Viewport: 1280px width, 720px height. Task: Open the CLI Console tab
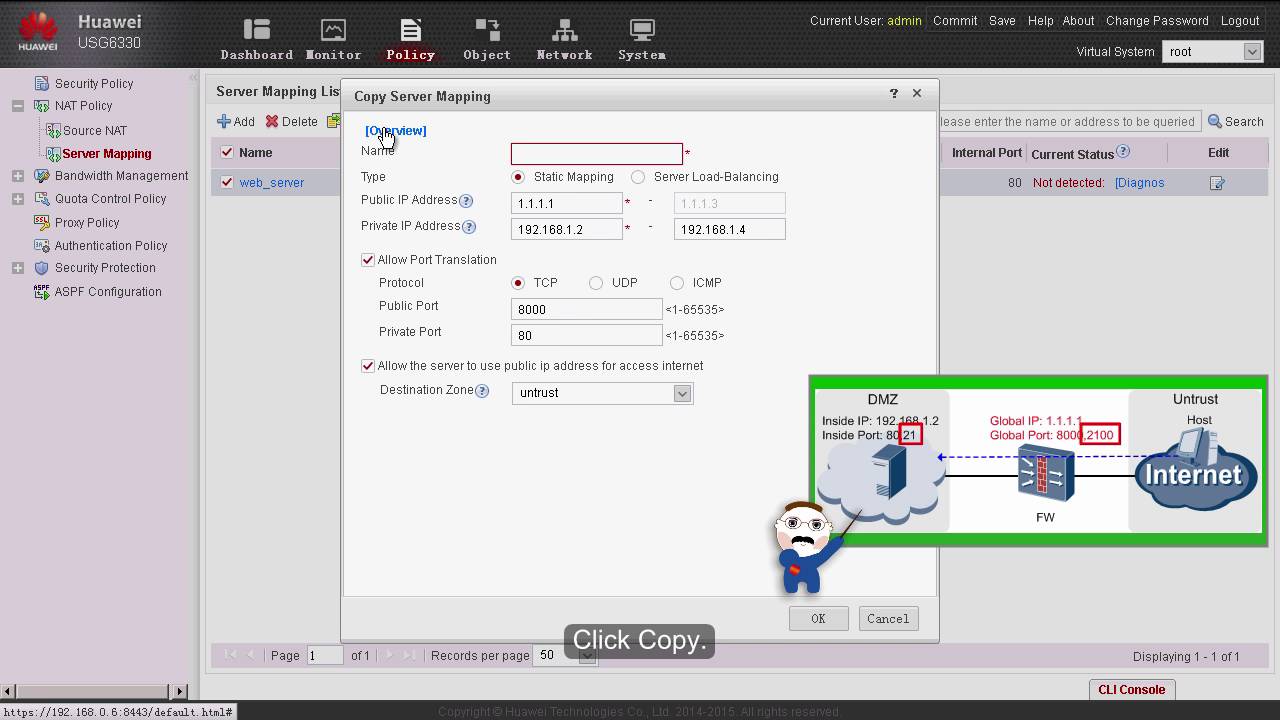coord(1131,690)
